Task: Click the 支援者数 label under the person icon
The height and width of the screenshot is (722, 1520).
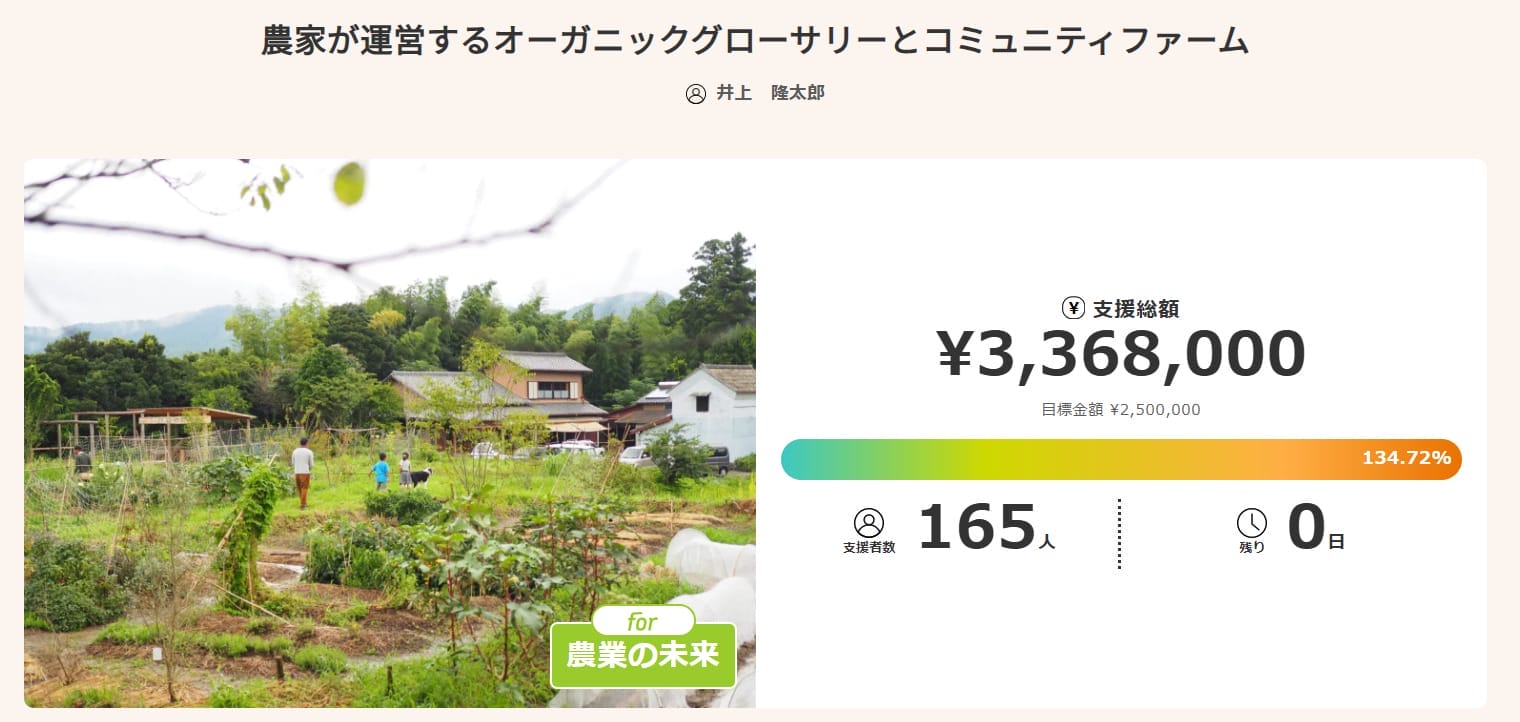Action: pos(869,548)
